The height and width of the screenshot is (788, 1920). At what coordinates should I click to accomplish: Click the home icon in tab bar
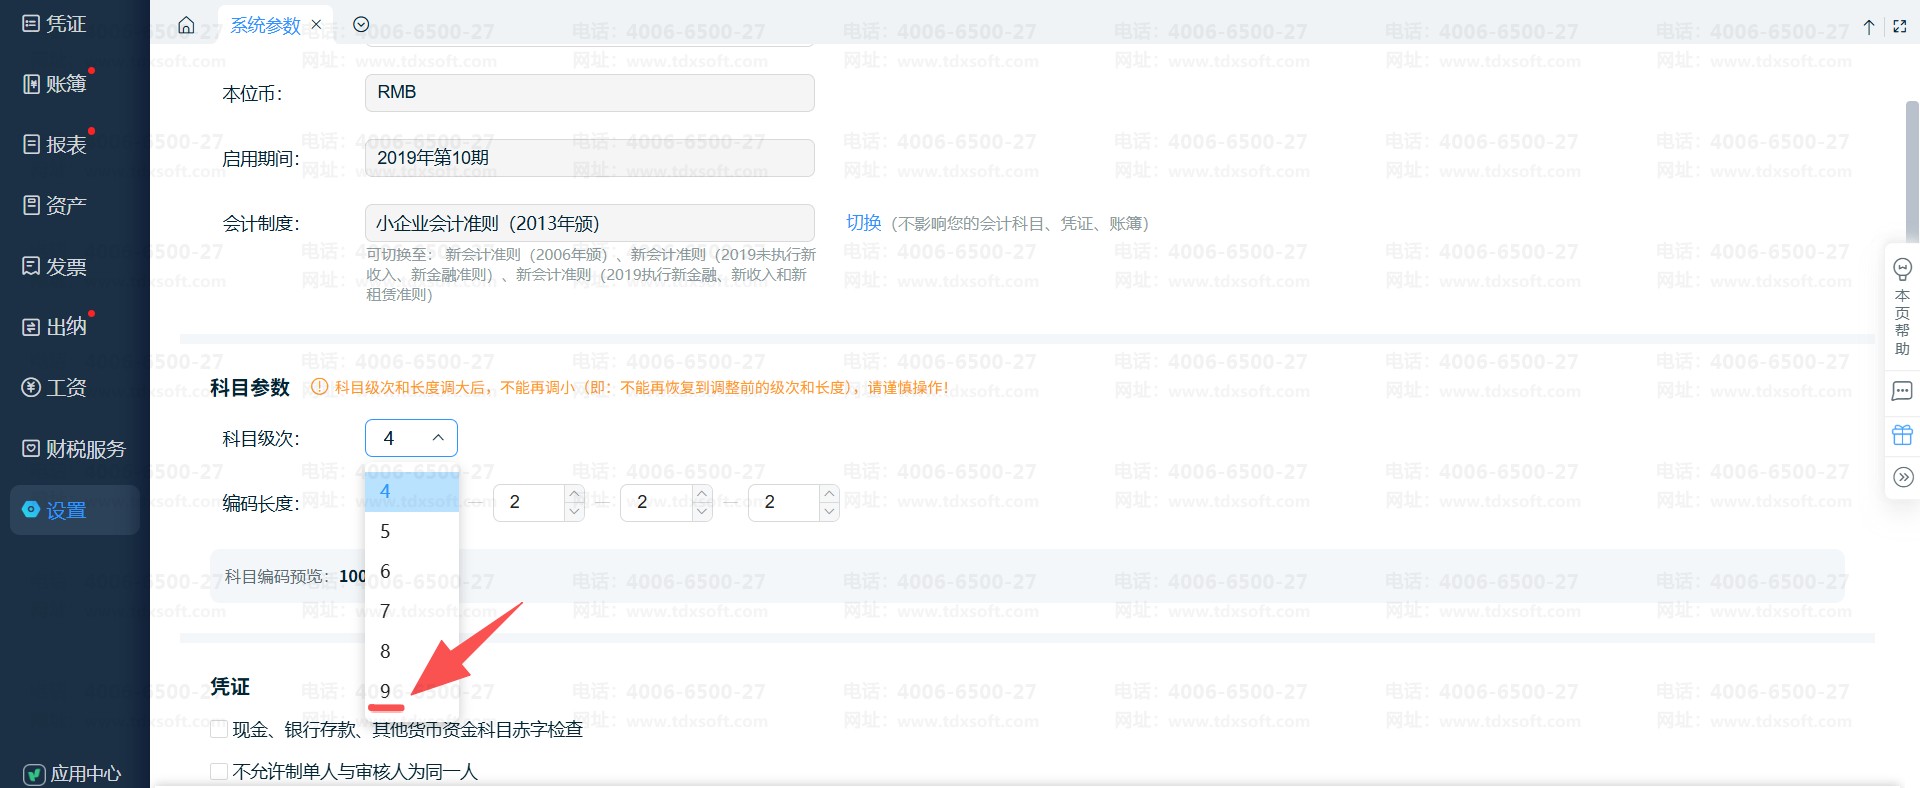pos(186,25)
